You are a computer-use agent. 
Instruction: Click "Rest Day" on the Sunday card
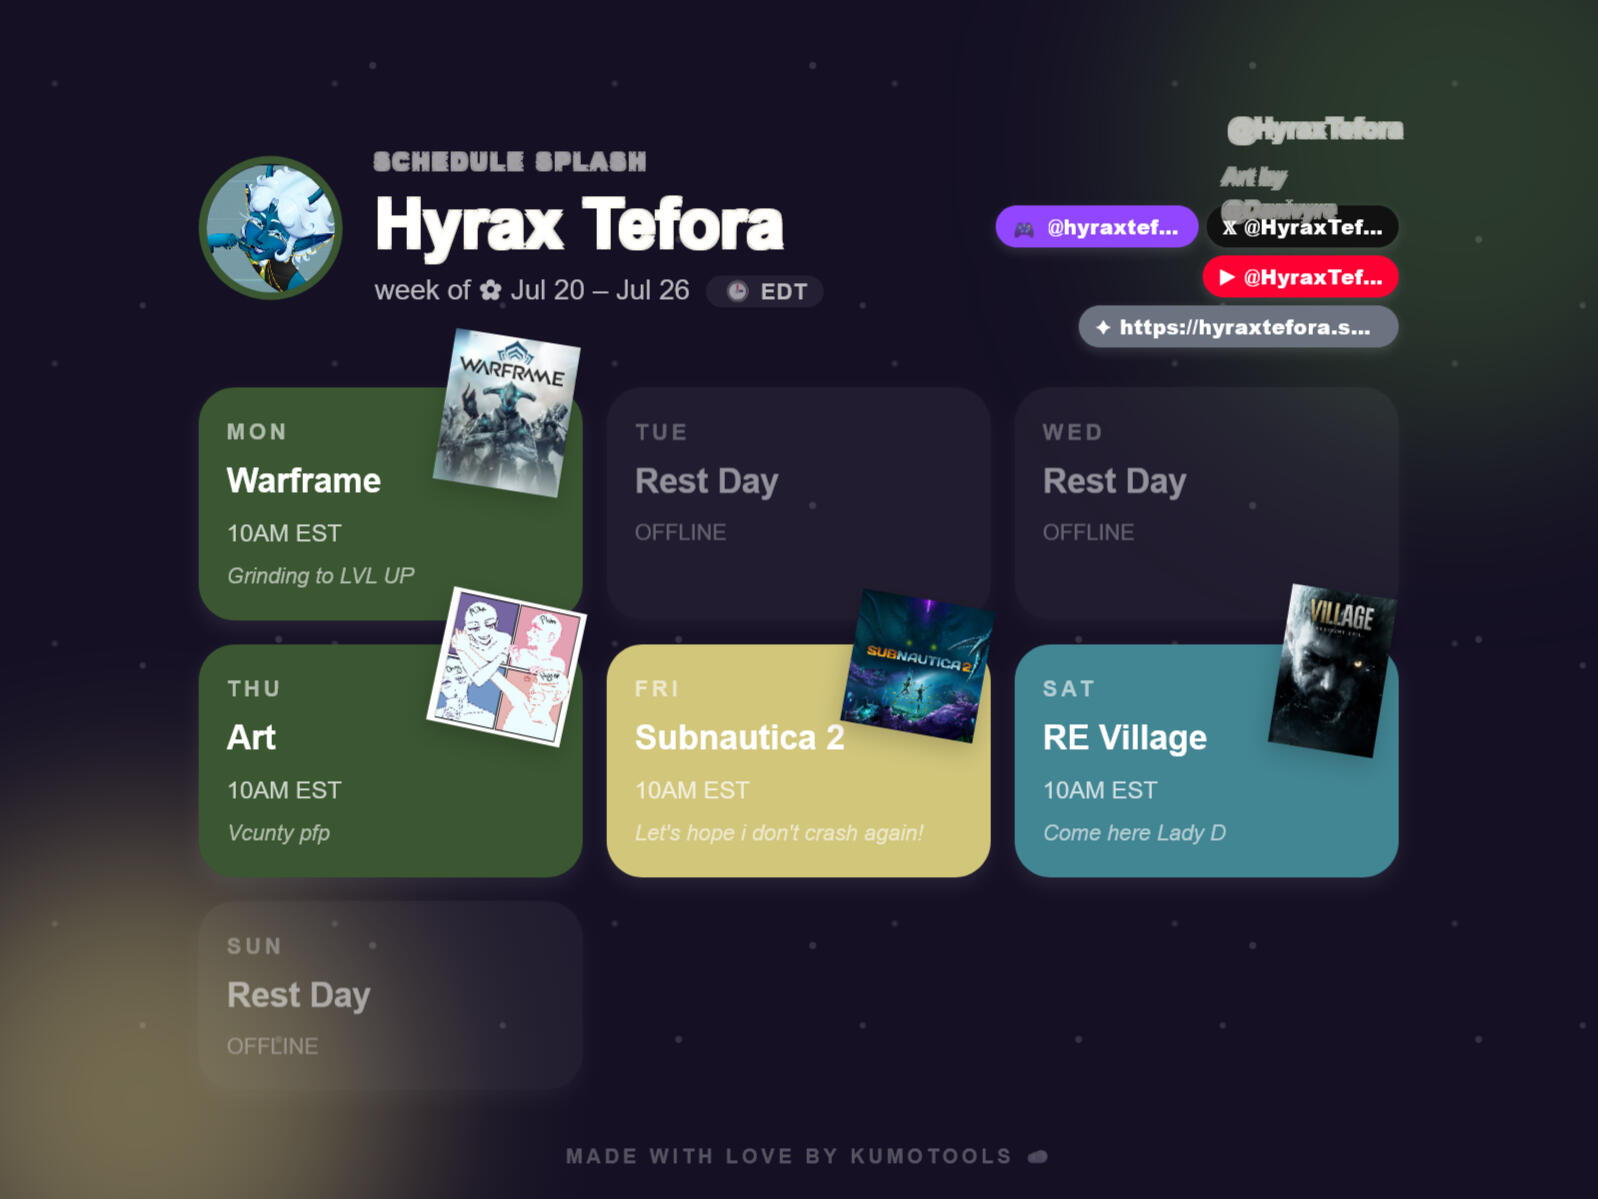(x=298, y=995)
